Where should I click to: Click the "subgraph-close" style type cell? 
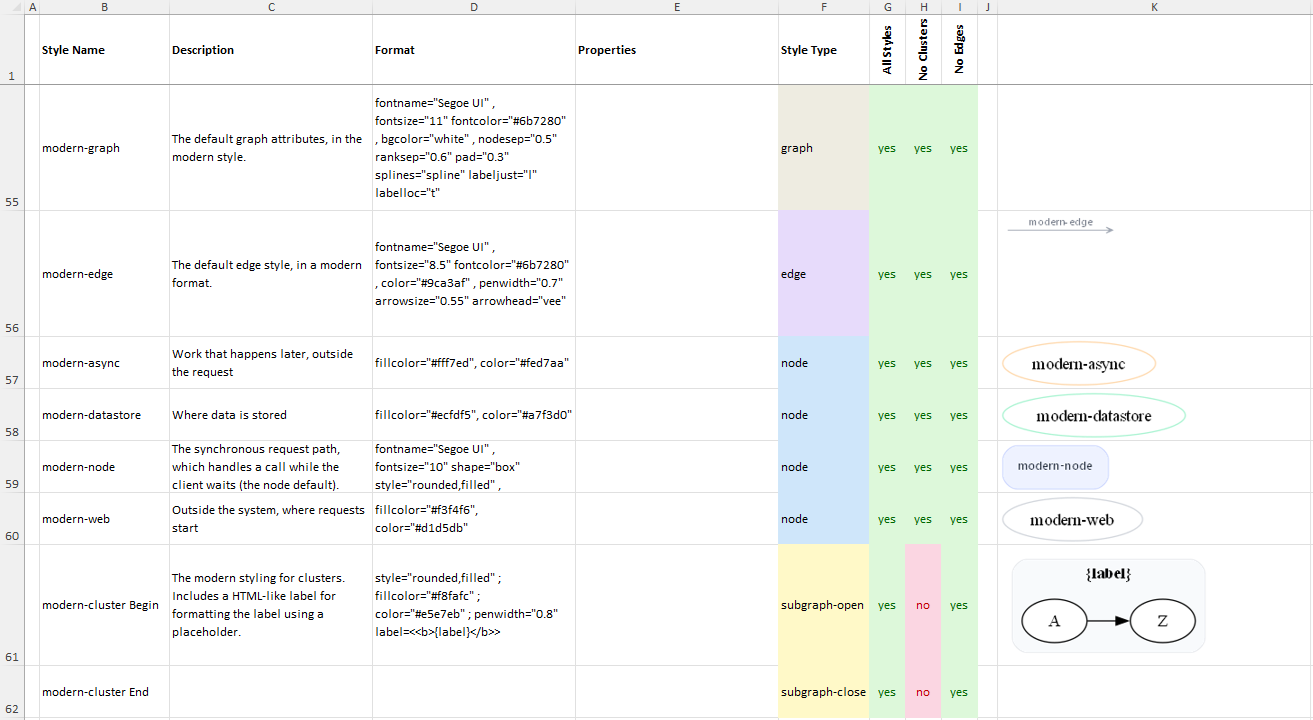tap(824, 692)
